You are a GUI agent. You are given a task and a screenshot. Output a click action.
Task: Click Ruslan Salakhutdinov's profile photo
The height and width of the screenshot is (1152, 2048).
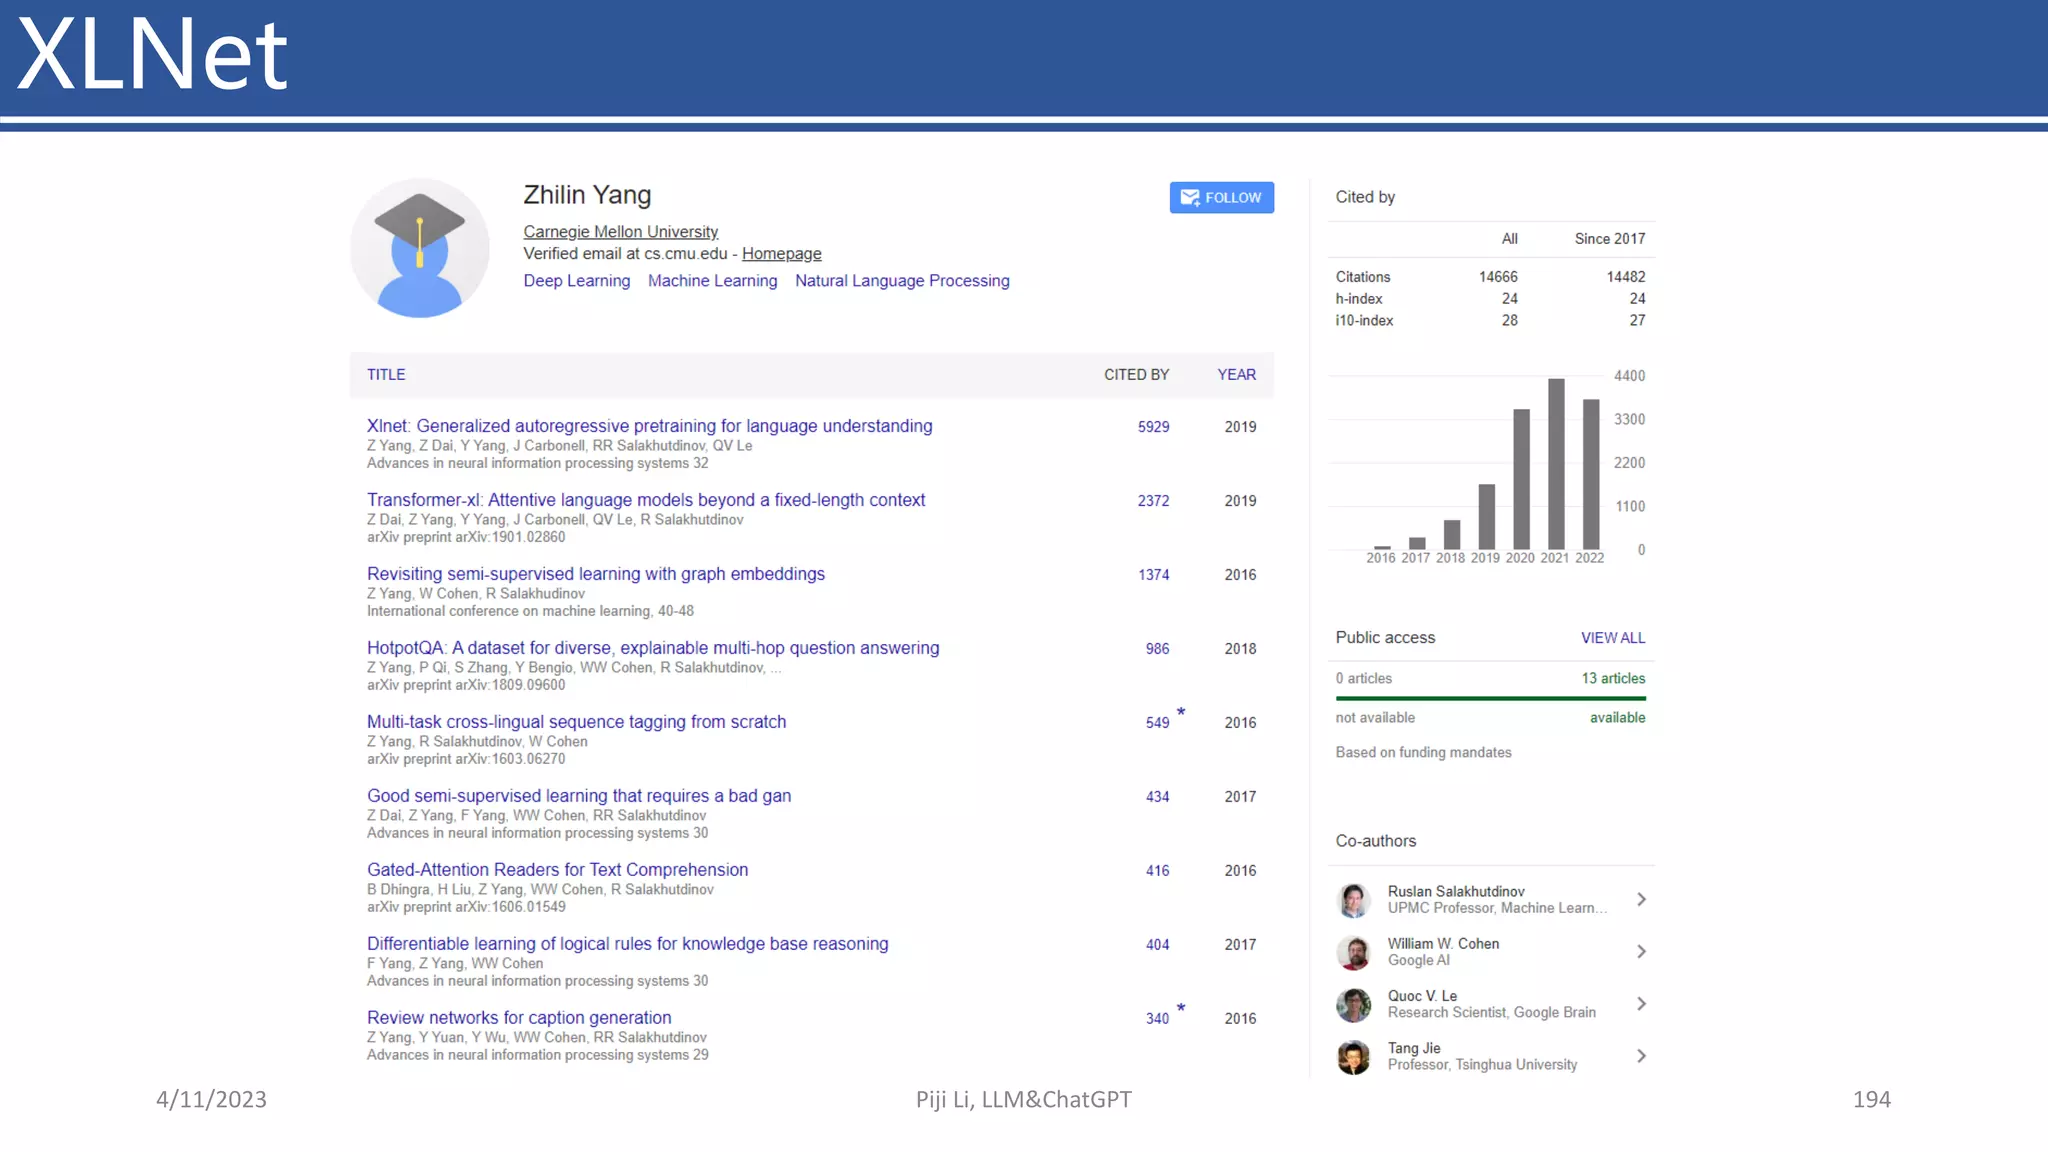pyautogui.click(x=1353, y=900)
